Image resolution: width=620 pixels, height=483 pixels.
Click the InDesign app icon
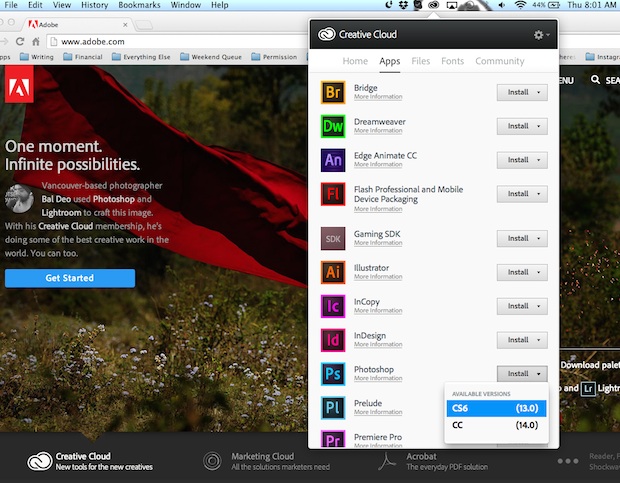tap(333, 340)
